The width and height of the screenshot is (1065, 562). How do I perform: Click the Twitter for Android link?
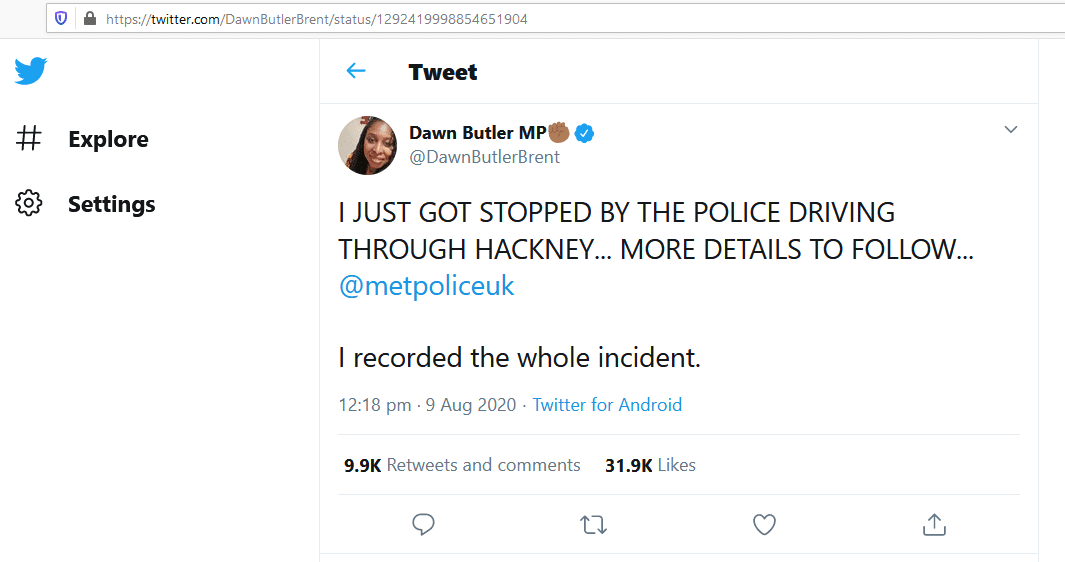[607, 405]
